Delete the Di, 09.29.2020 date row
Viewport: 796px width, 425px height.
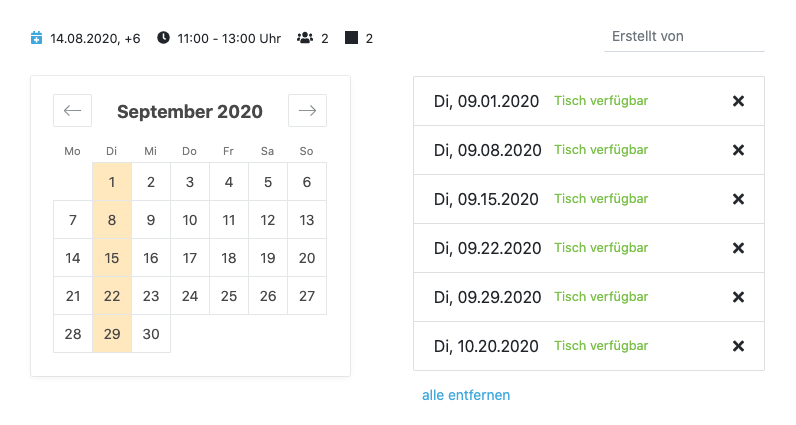click(739, 297)
